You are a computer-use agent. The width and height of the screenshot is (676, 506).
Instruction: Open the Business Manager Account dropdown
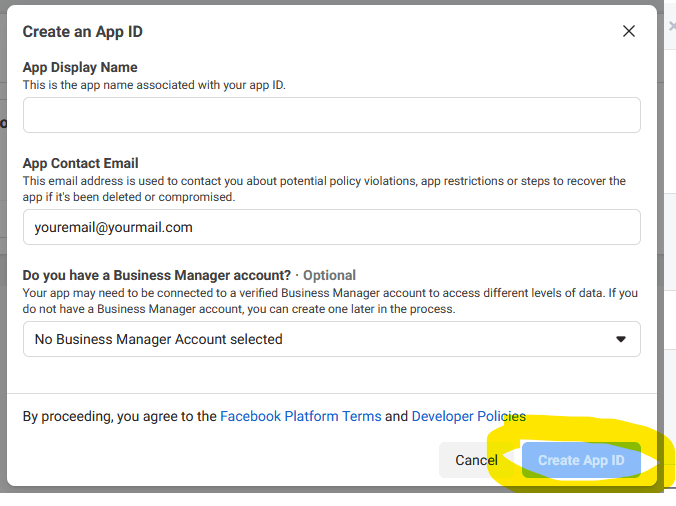click(x=332, y=339)
